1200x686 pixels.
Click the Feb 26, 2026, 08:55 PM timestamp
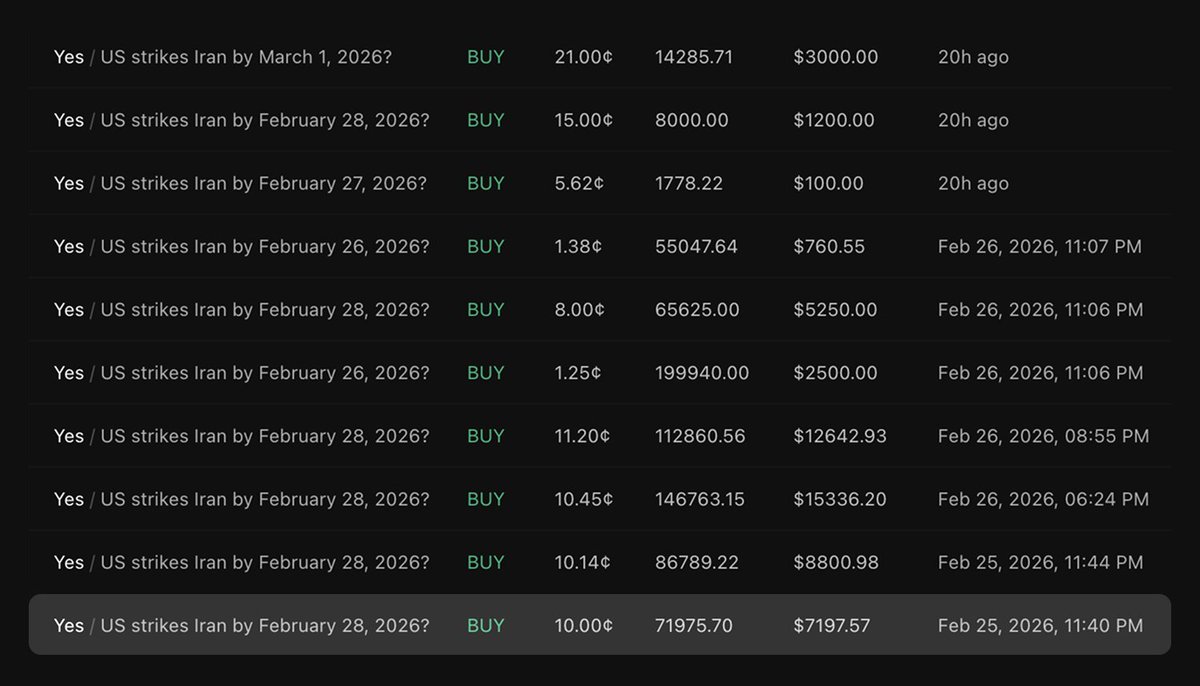point(1043,436)
